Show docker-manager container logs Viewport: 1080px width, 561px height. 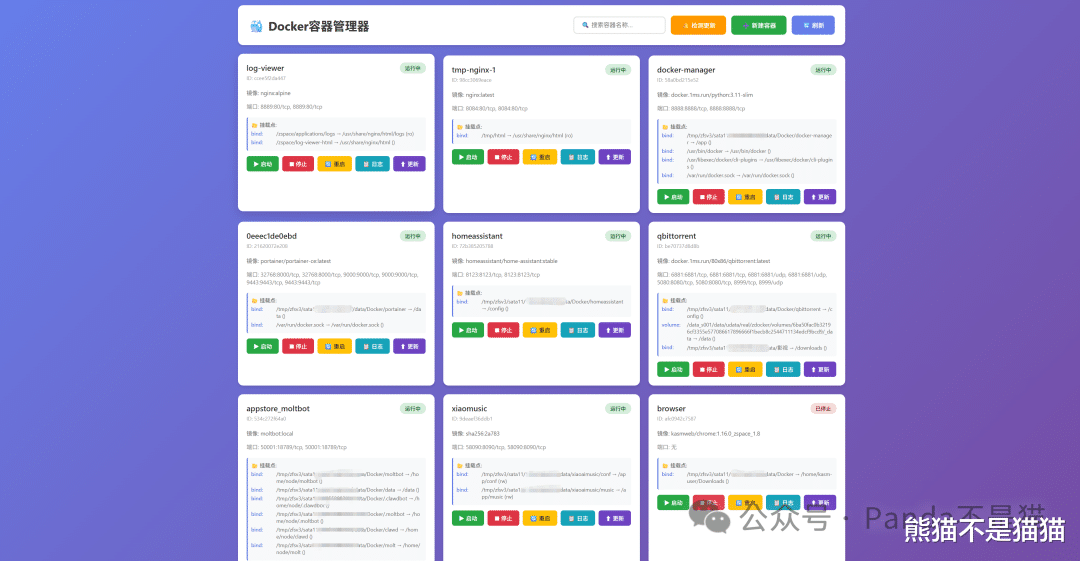783,197
